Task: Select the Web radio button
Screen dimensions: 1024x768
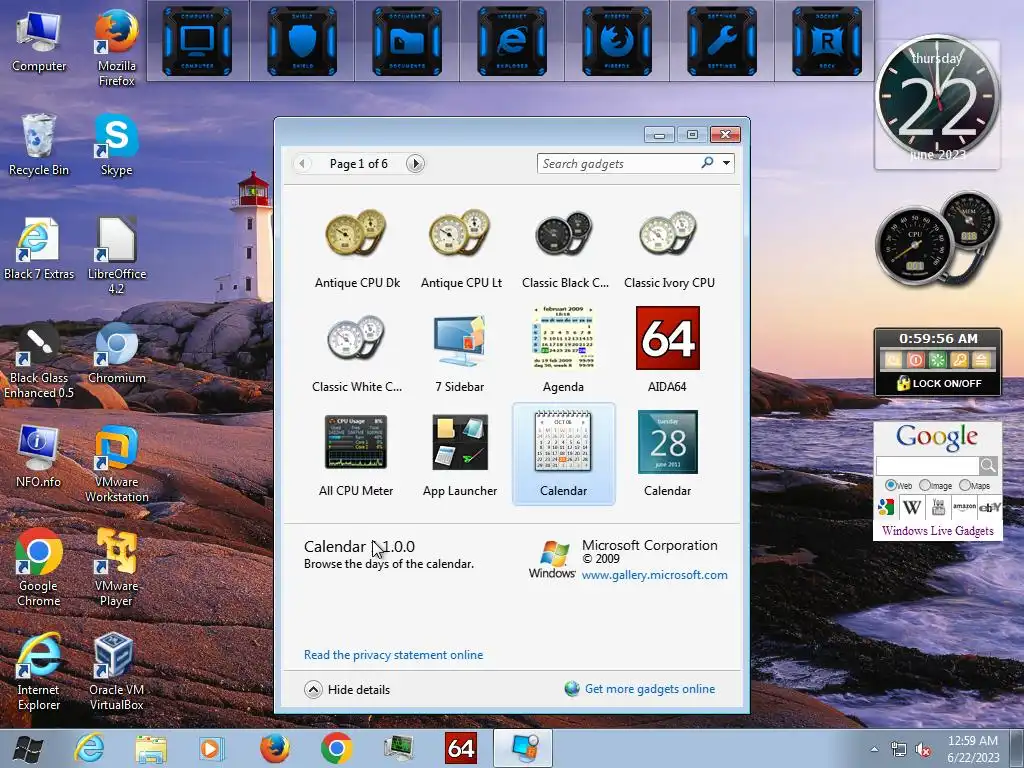Action: [x=891, y=485]
